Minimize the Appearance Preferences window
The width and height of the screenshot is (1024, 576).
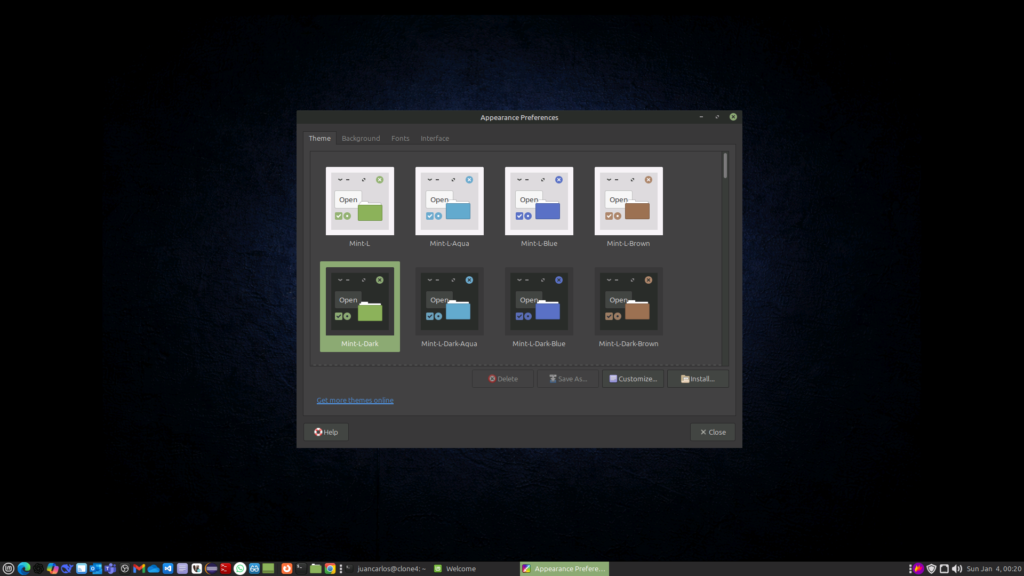(x=701, y=117)
